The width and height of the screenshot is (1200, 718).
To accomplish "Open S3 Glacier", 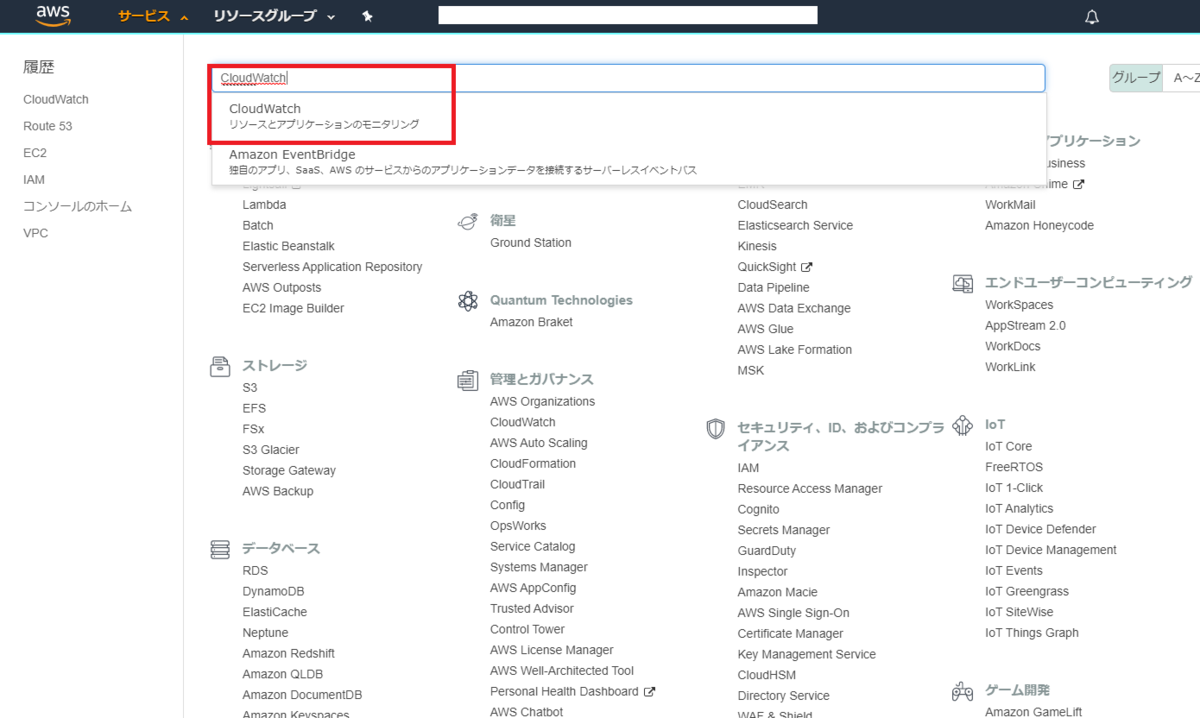I will coord(271,450).
